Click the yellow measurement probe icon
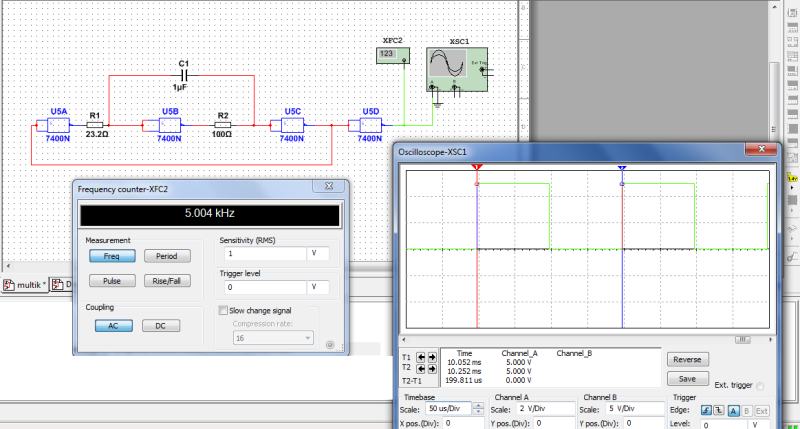 (x=792, y=178)
